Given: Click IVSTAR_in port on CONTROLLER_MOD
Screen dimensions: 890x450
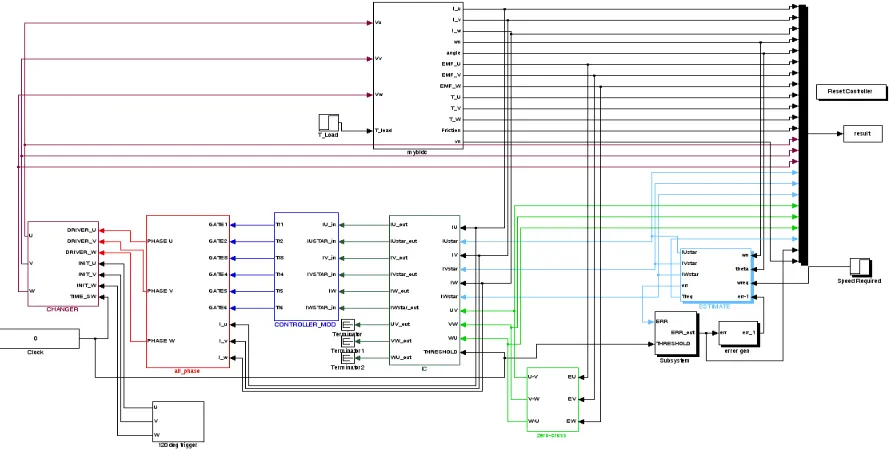Looking at the screenshot, I should coord(322,275).
